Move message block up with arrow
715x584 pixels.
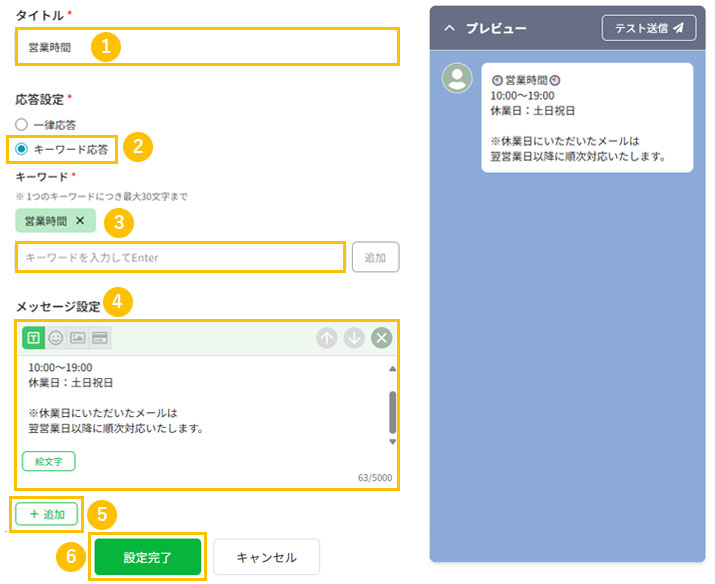pyautogui.click(x=327, y=338)
